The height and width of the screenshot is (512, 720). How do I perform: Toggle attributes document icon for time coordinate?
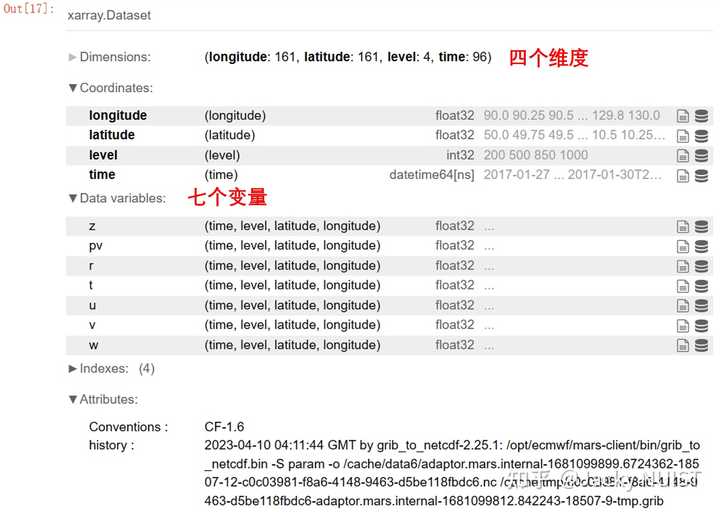(683, 175)
